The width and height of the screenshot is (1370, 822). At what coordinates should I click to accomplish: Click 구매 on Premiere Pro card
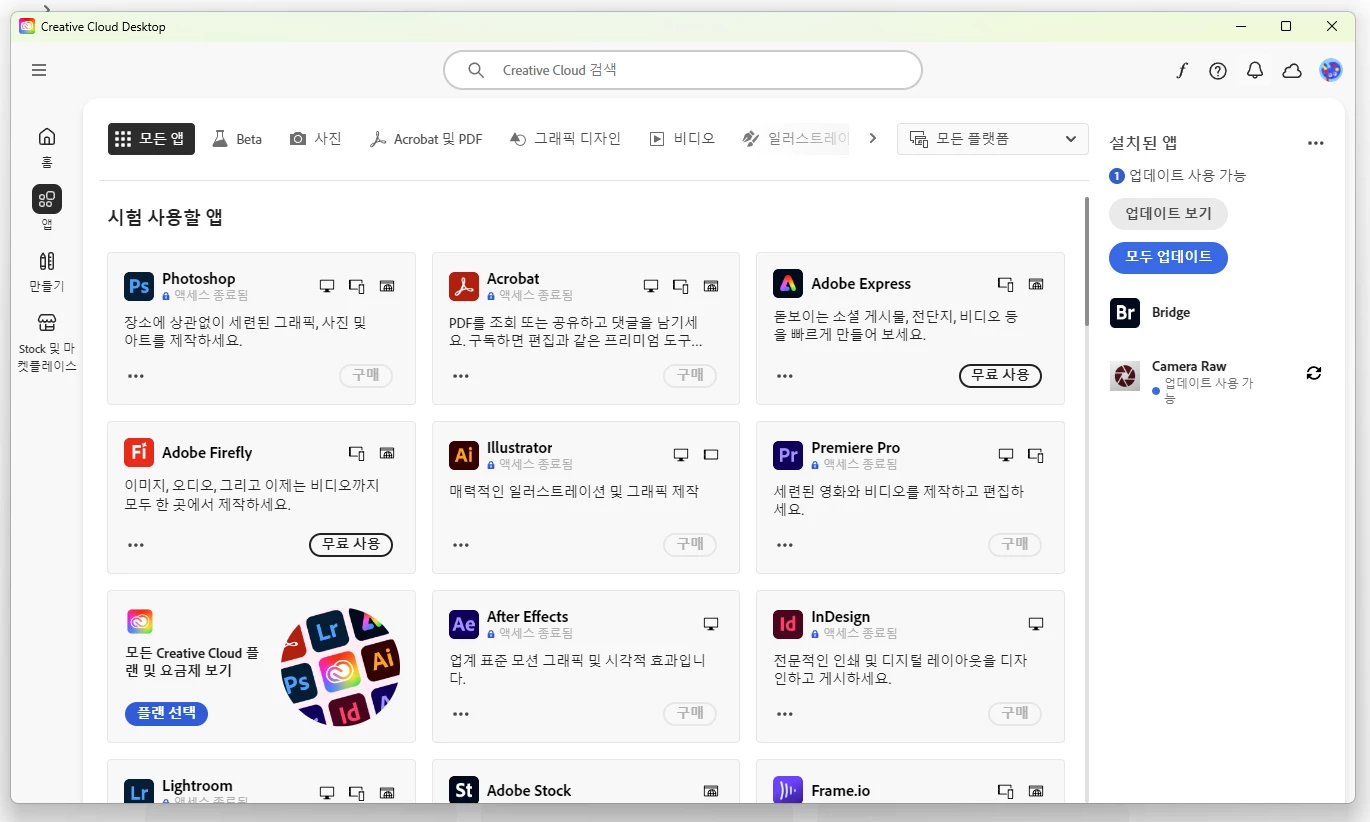pyautogui.click(x=1015, y=544)
